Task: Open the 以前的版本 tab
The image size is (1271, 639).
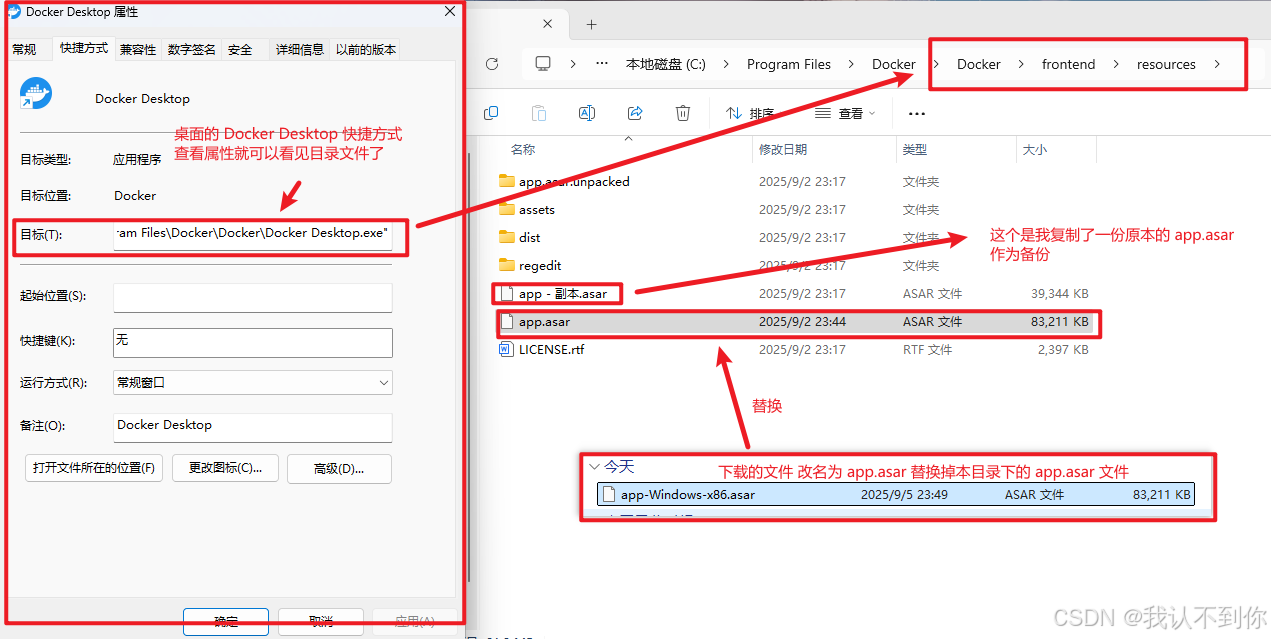Action: tap(366, 49)
